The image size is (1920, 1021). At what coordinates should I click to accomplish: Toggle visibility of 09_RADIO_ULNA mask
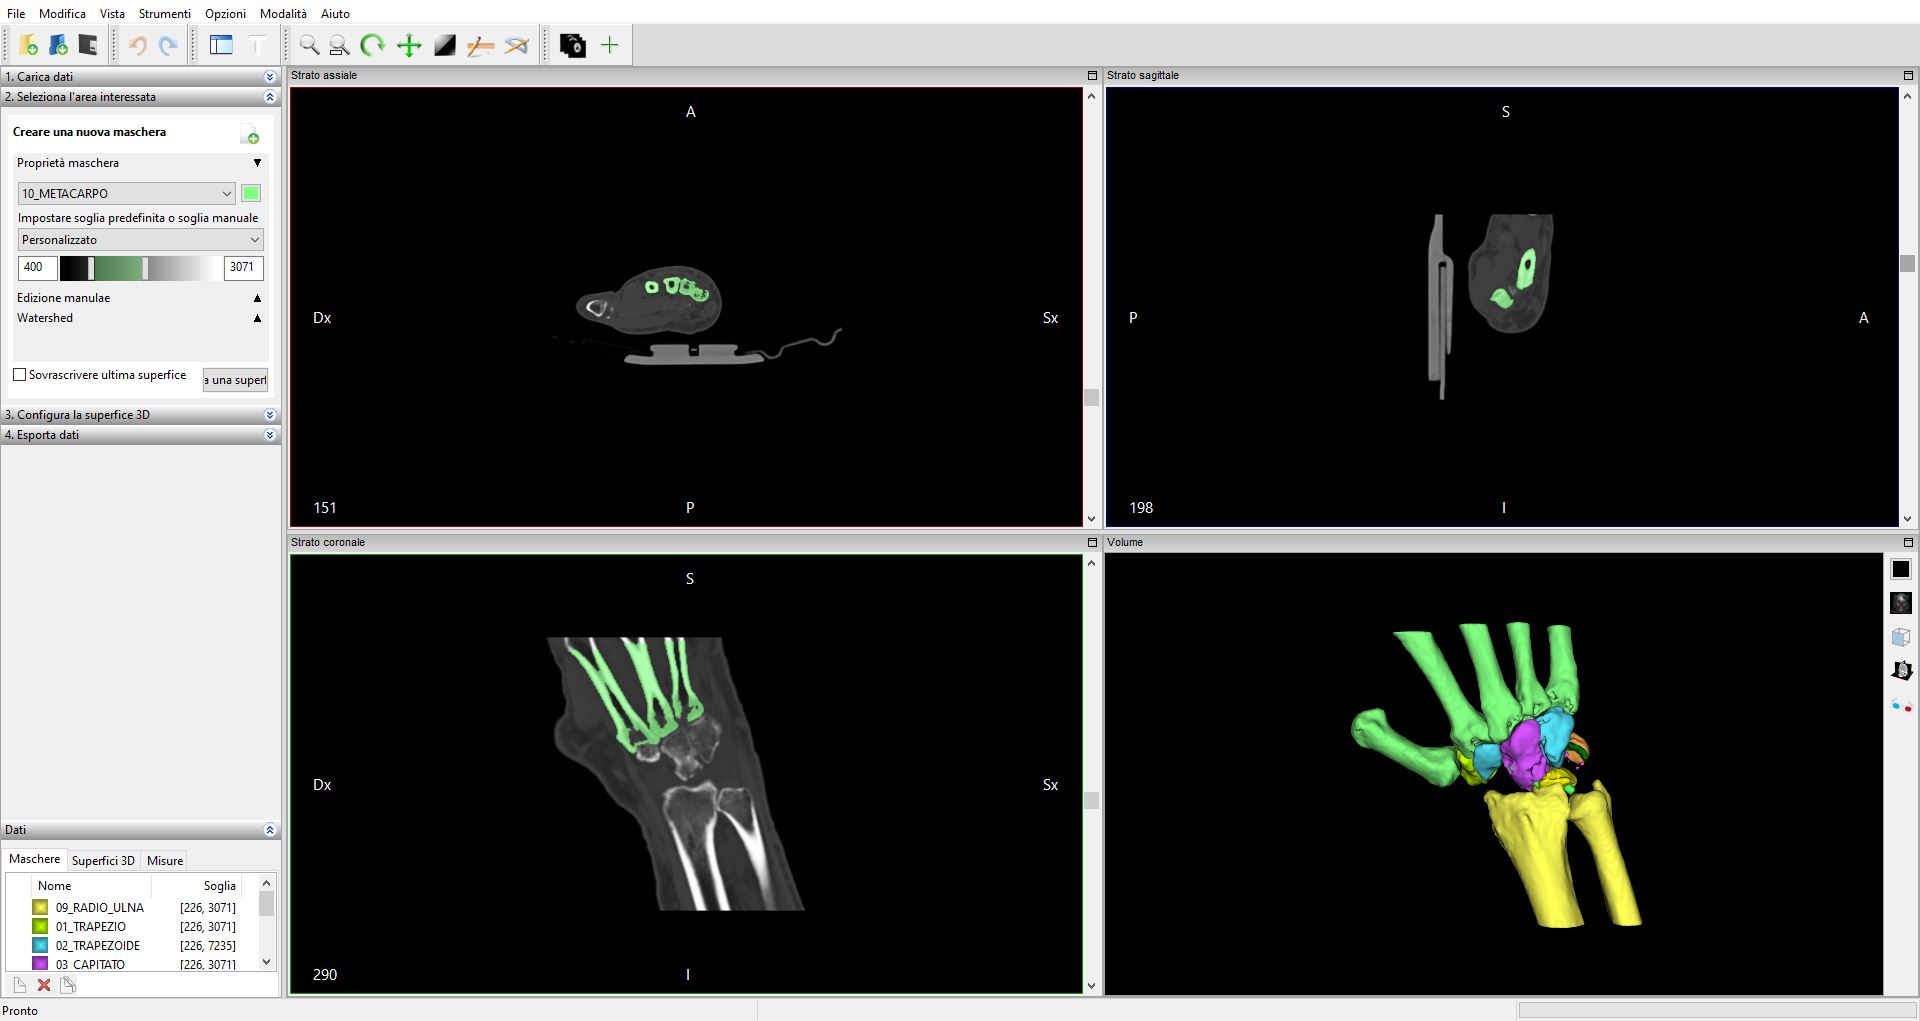[40, 907]
